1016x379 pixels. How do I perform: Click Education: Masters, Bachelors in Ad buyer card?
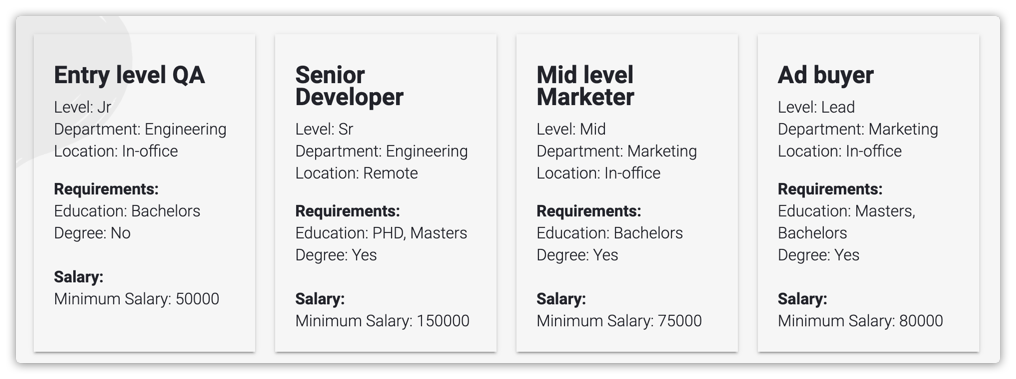(846, 222)
